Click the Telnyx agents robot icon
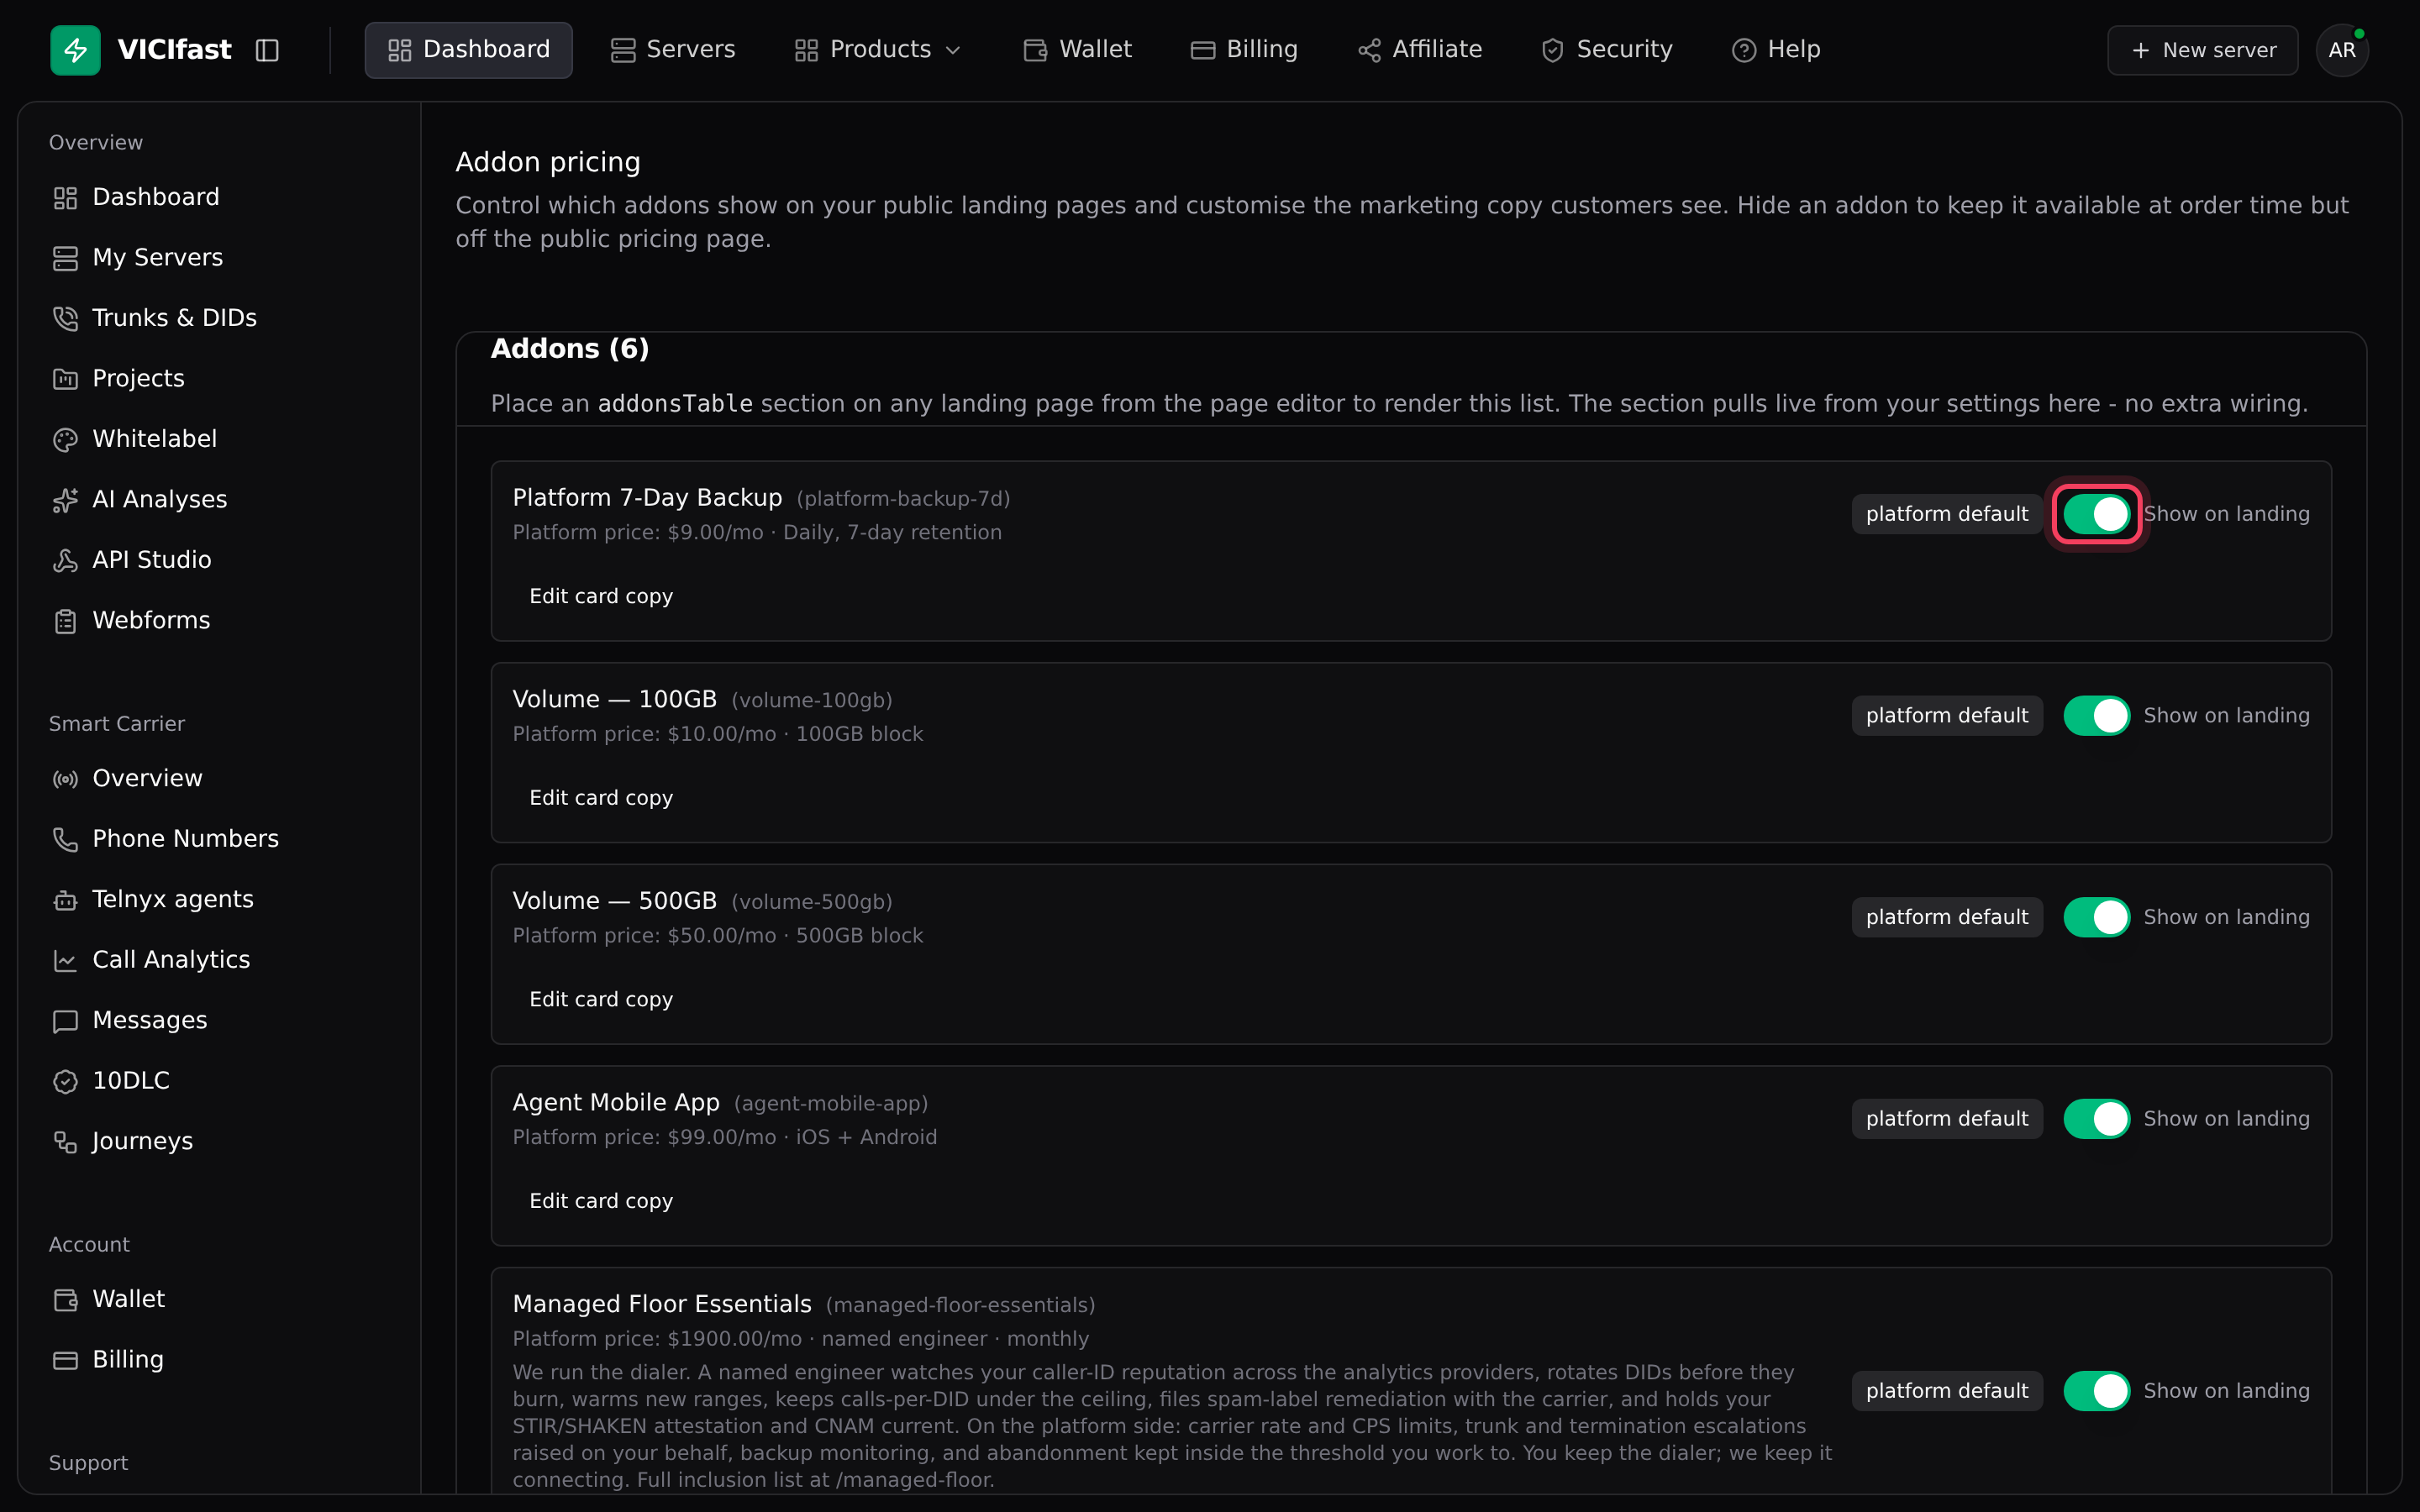 pos(65,900)
